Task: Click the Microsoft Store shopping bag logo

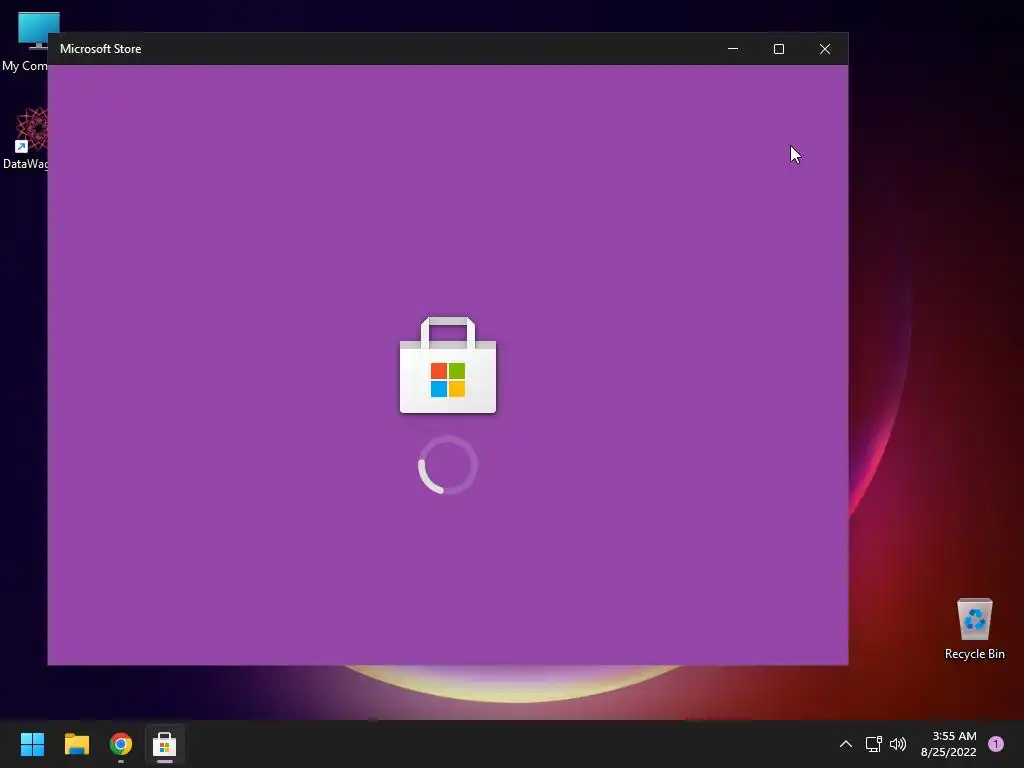Action: pos(448,365)
